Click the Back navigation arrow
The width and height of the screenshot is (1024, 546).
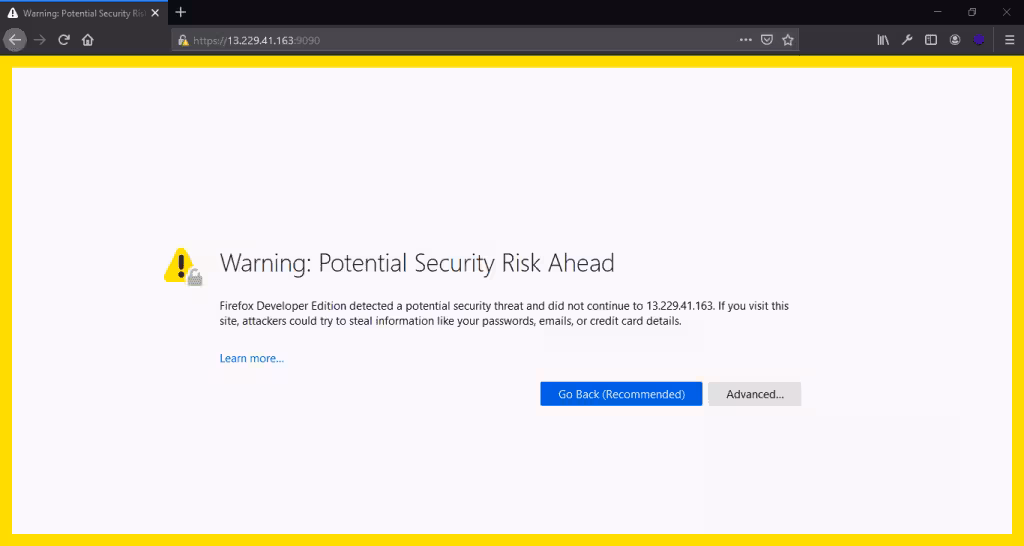(x=14, y=40)
